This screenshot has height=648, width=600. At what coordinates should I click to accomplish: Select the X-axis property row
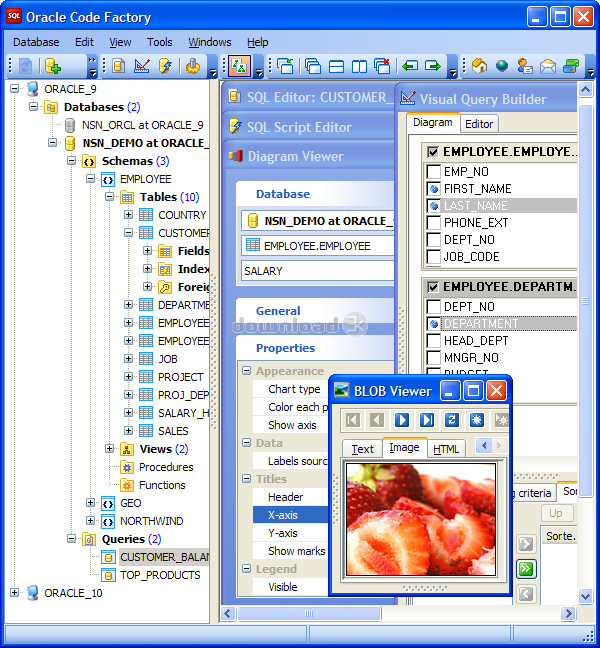[x=290, y=515]
